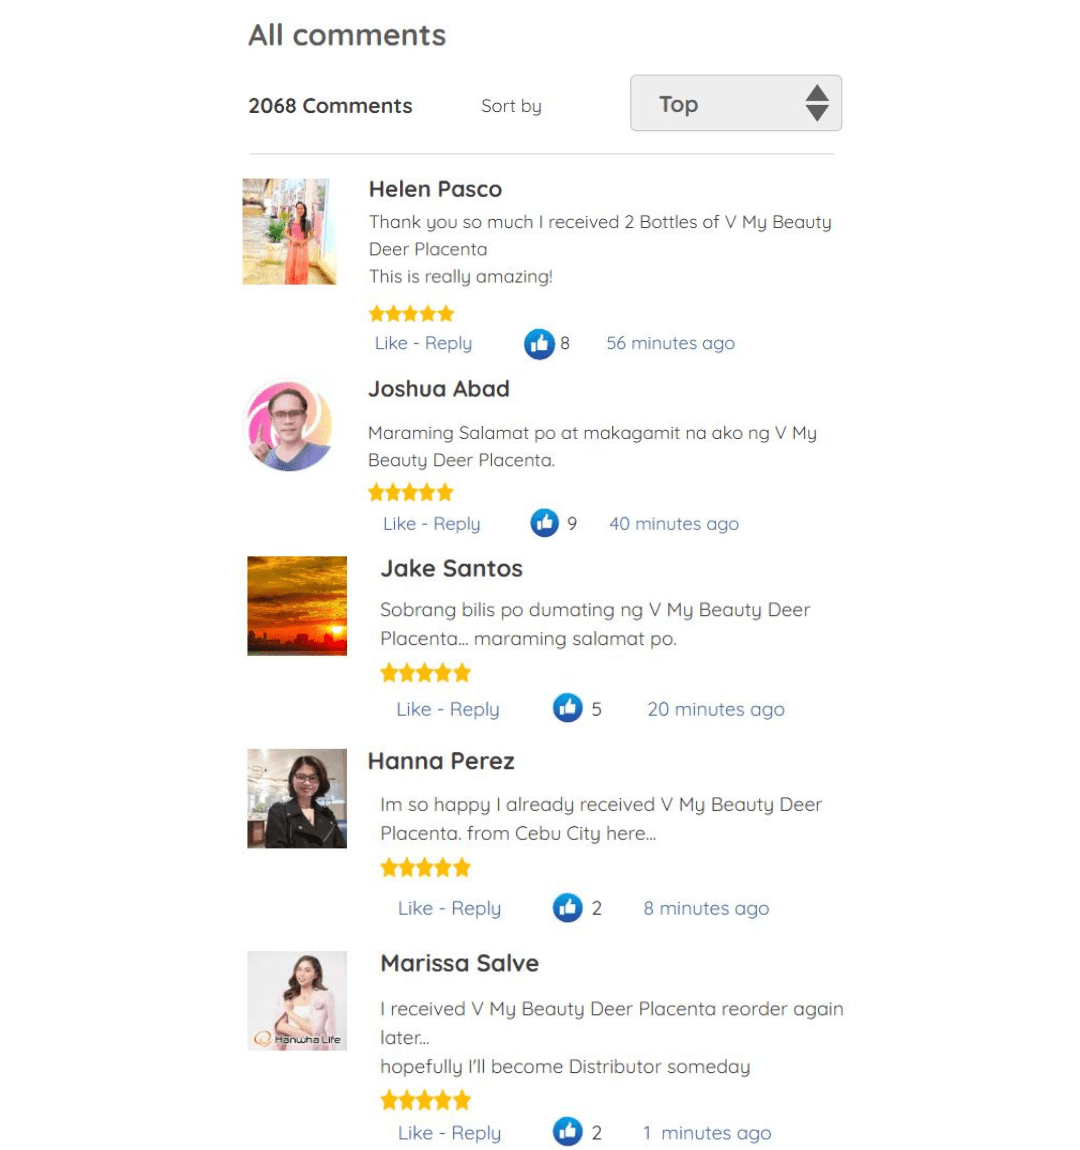Open the Top sort-by dropdown
The width and height of the screenshot is (1080, 1150).
pyautogui.click(x=735, y=103)
